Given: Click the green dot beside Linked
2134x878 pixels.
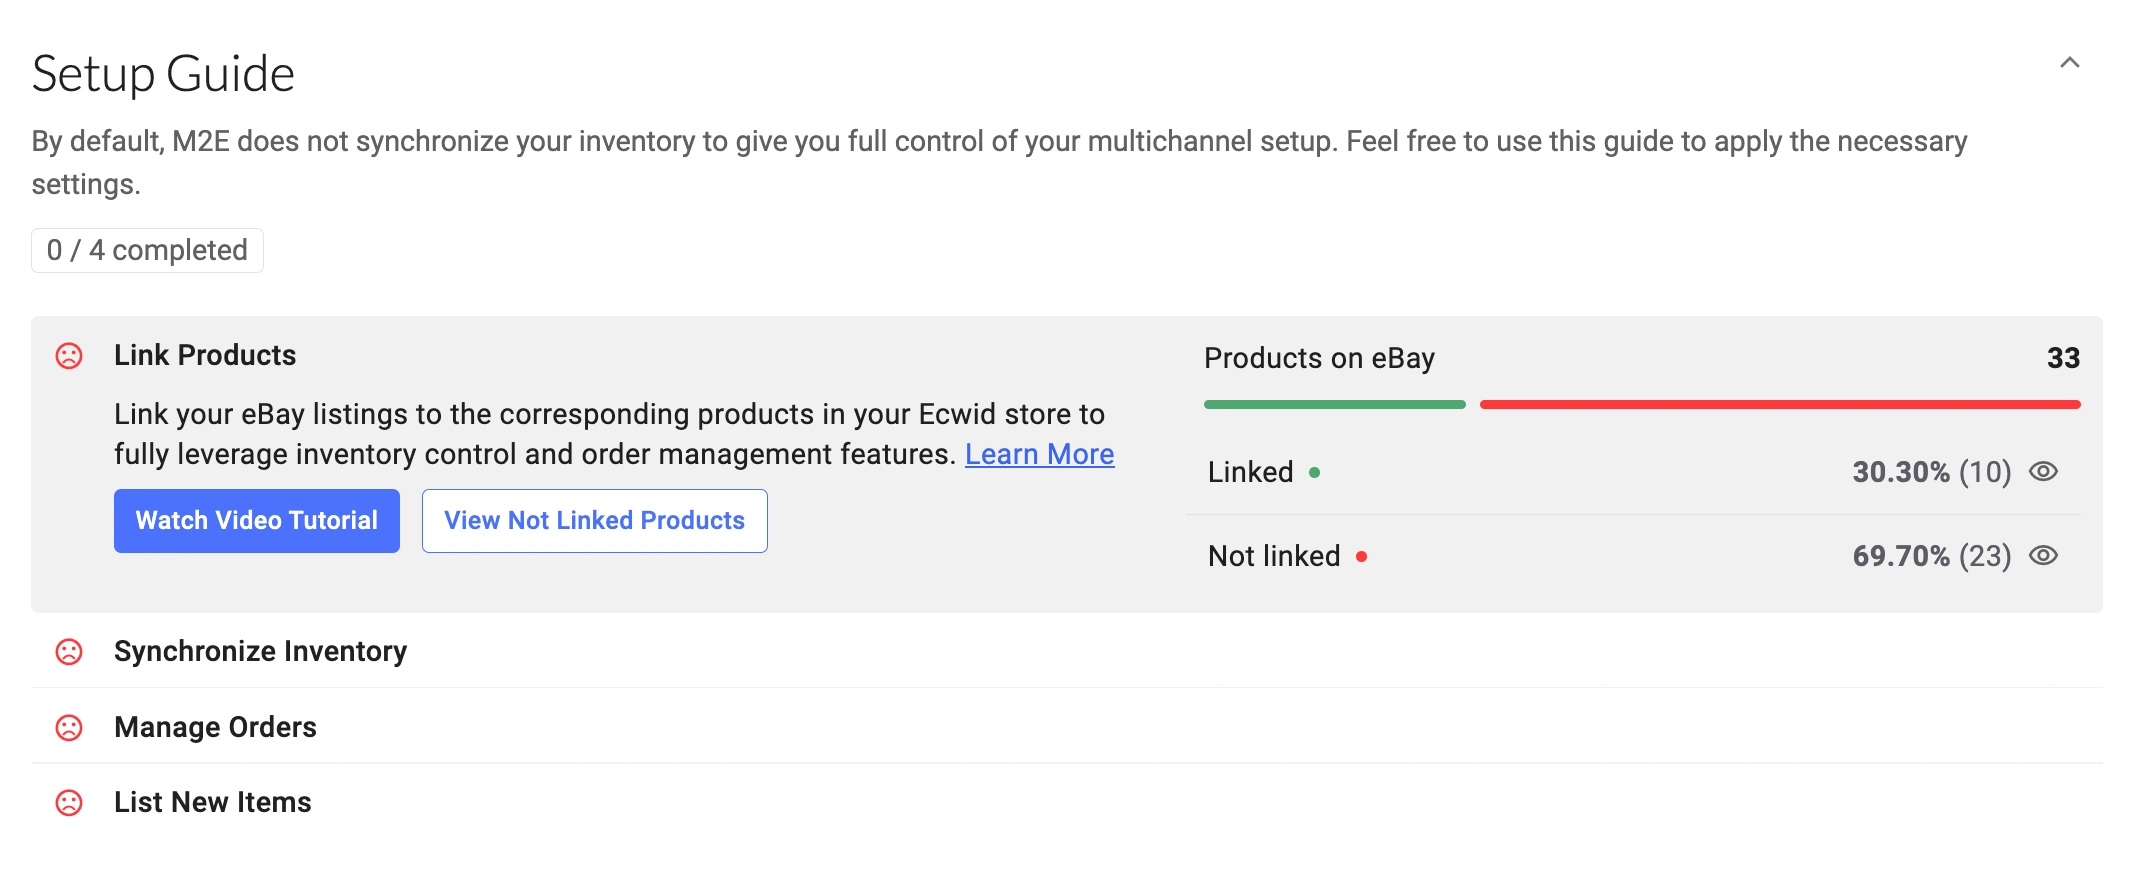Looking at the screenshot, I should [1315, 471].
